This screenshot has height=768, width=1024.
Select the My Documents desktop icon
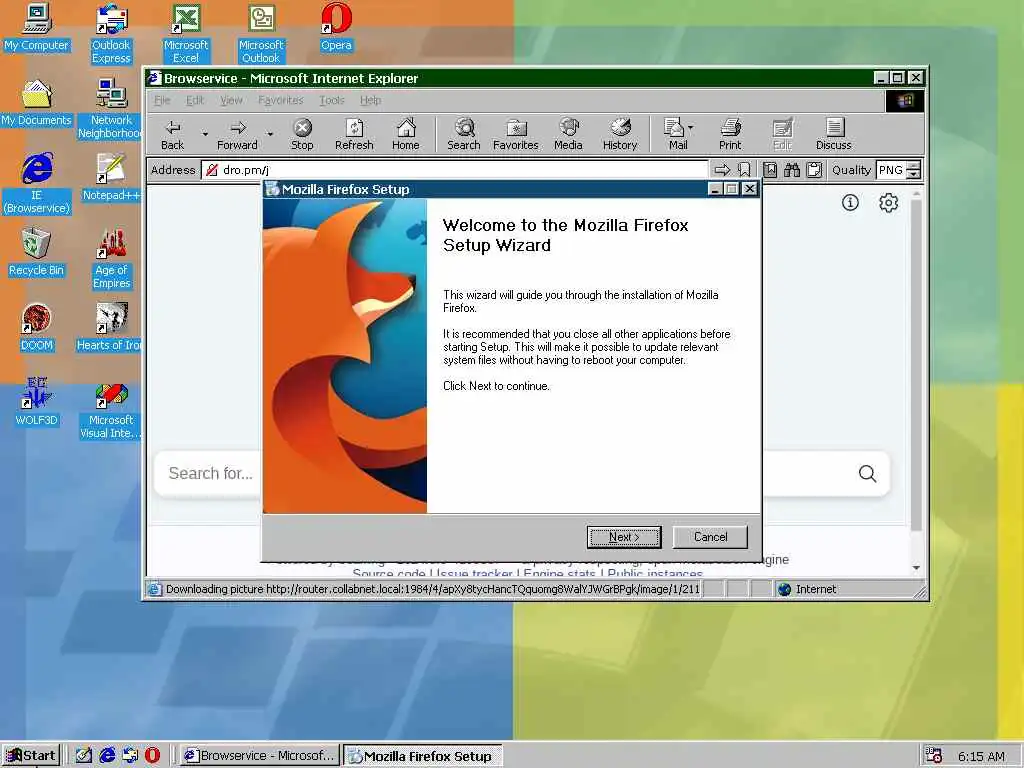[x=37, y=103]
